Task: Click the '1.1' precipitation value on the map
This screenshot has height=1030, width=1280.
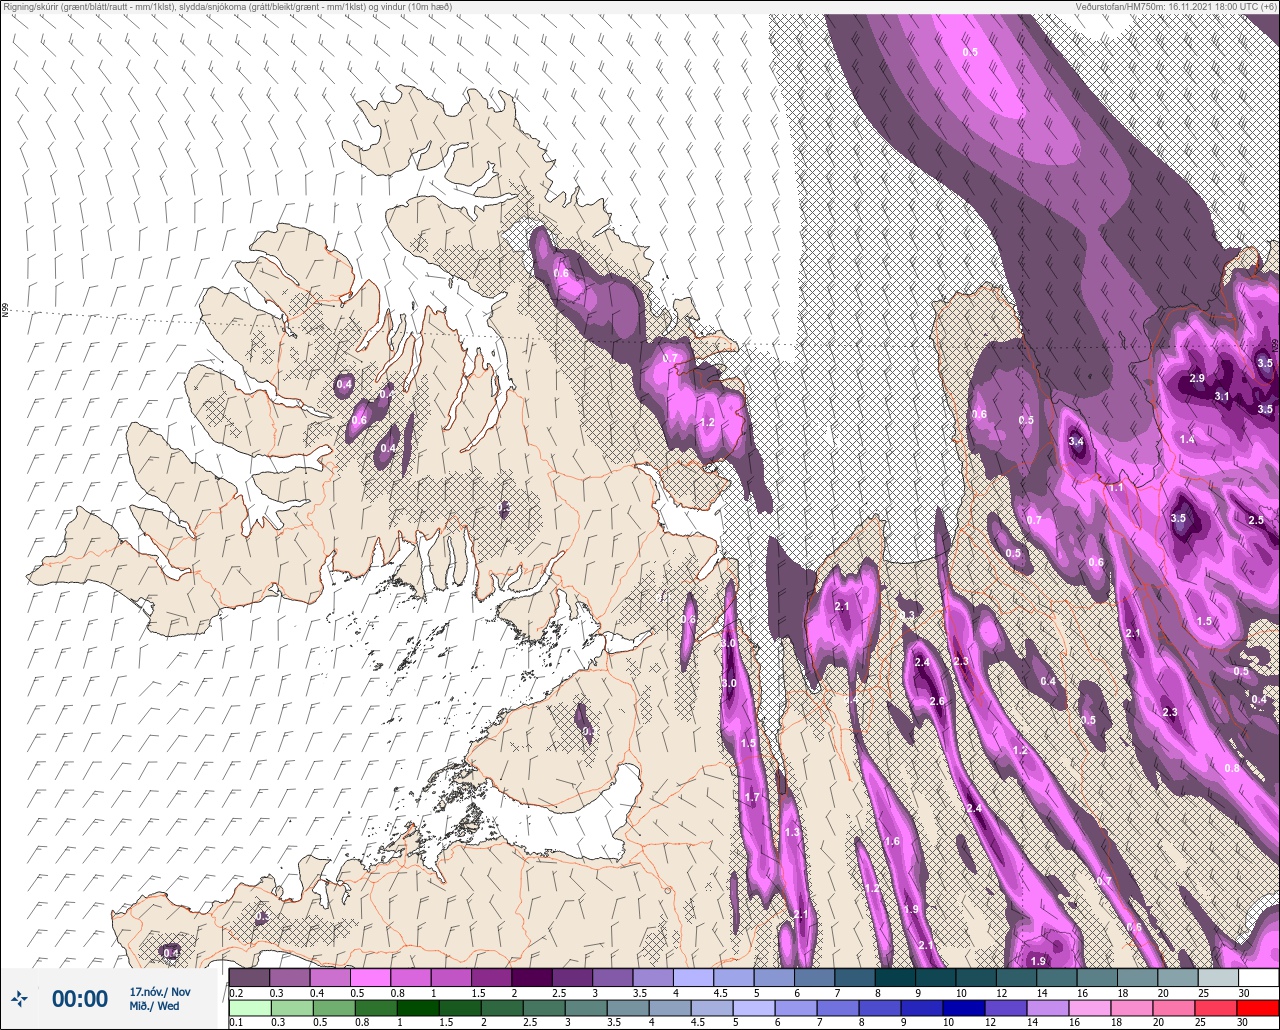Action: pos(1117,487)
